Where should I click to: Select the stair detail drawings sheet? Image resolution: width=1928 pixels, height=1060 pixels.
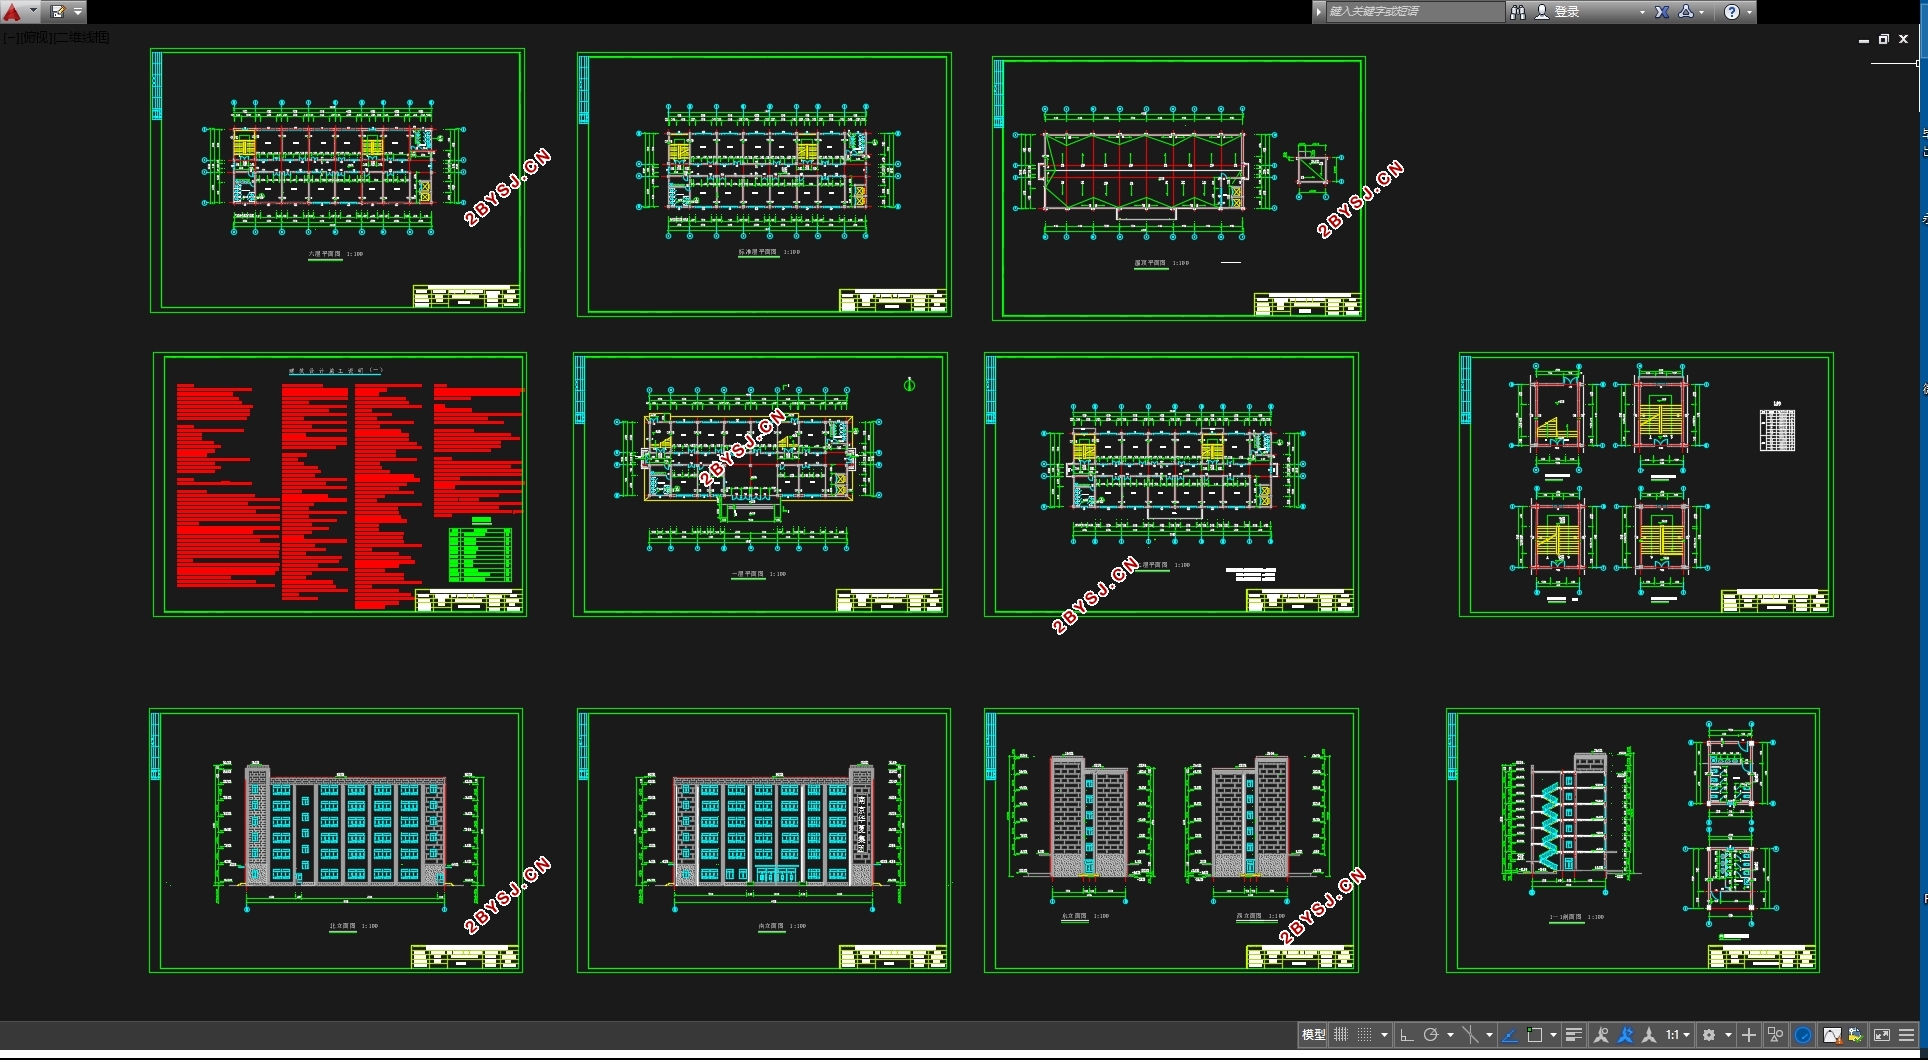pyautogui.click(x=1646, y=484)
